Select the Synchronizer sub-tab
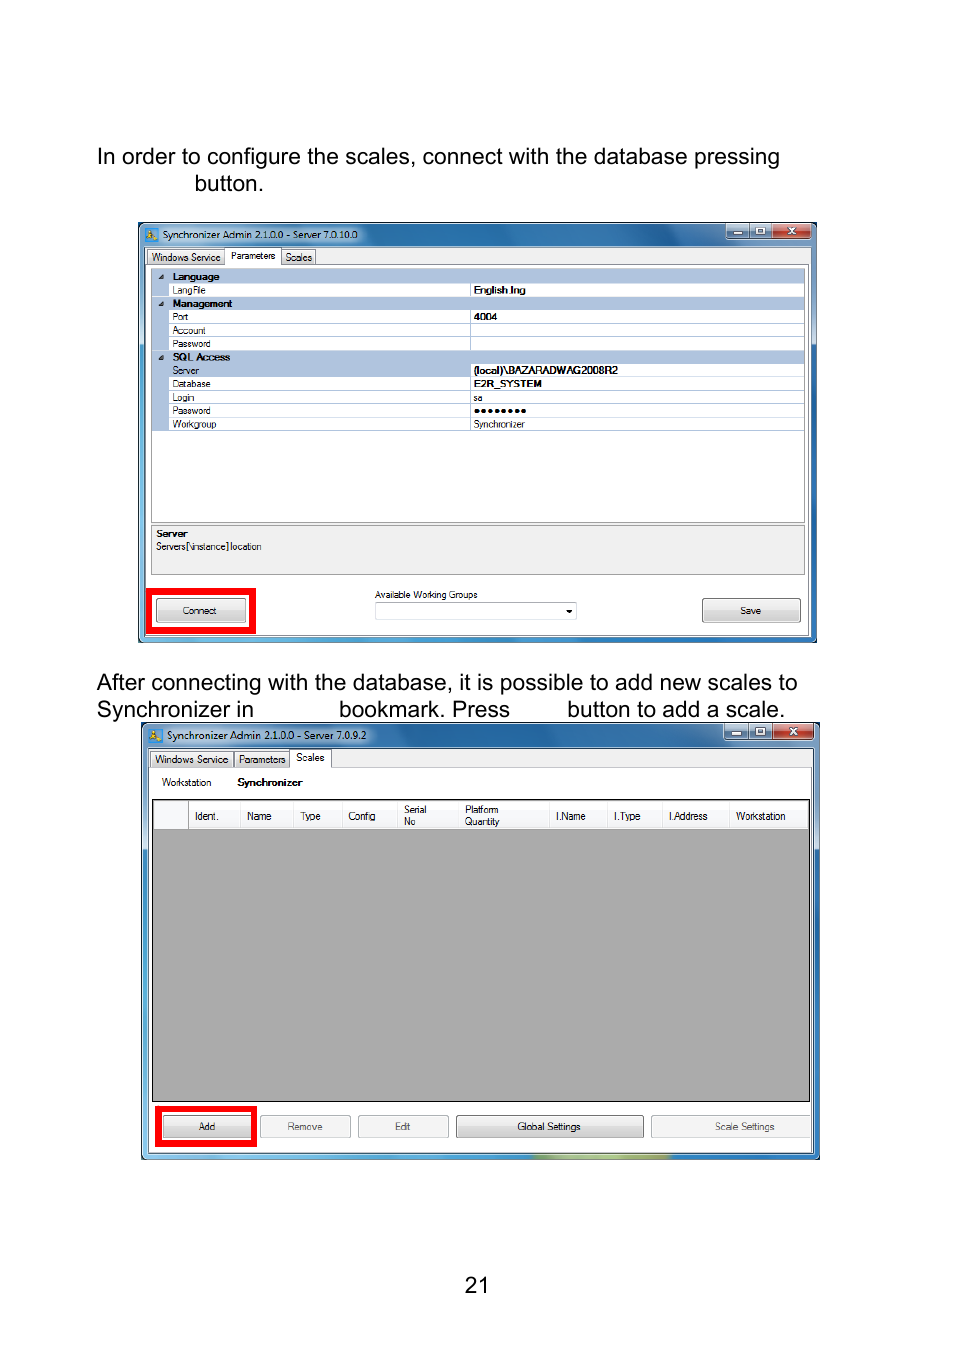 click(270, 783)
